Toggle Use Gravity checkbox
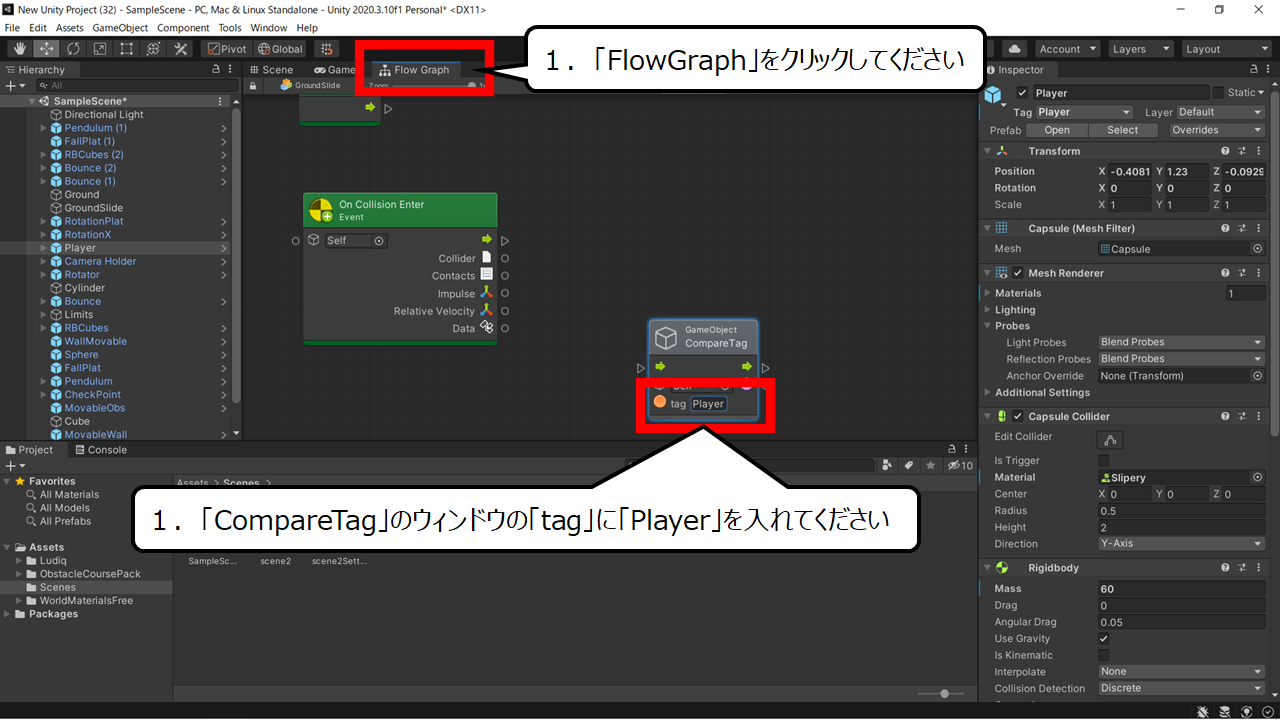Image resolution: width=1280 pixels, height=720 pixels. click(x=1104, y=639)
